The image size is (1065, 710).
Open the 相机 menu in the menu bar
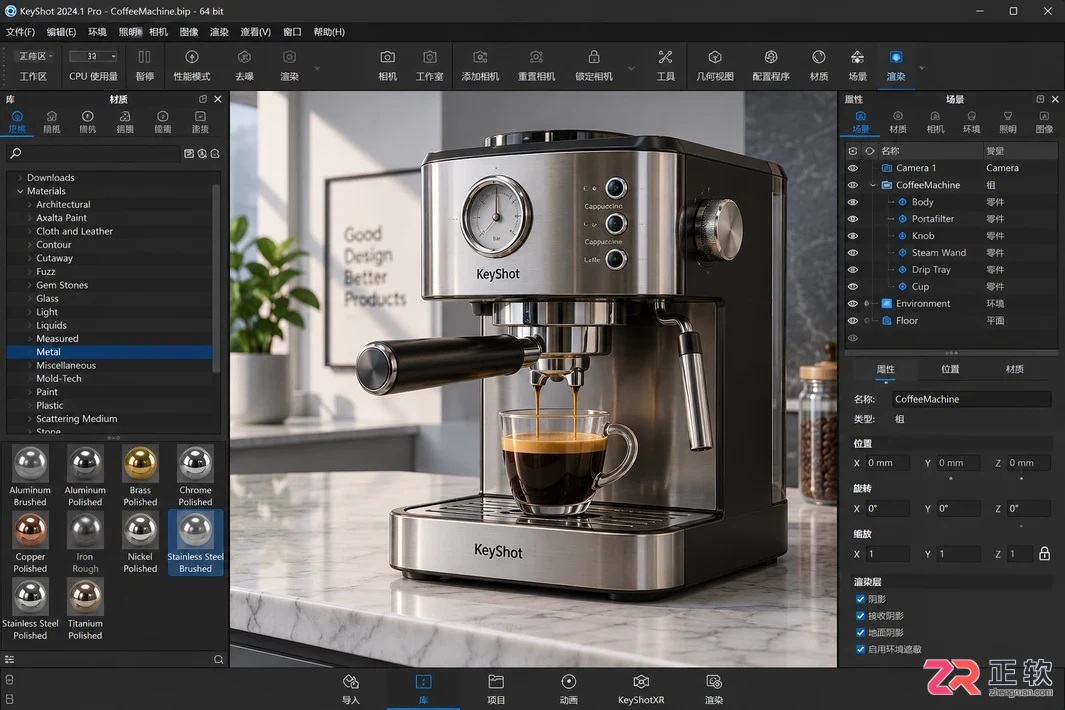pos(158,32)
